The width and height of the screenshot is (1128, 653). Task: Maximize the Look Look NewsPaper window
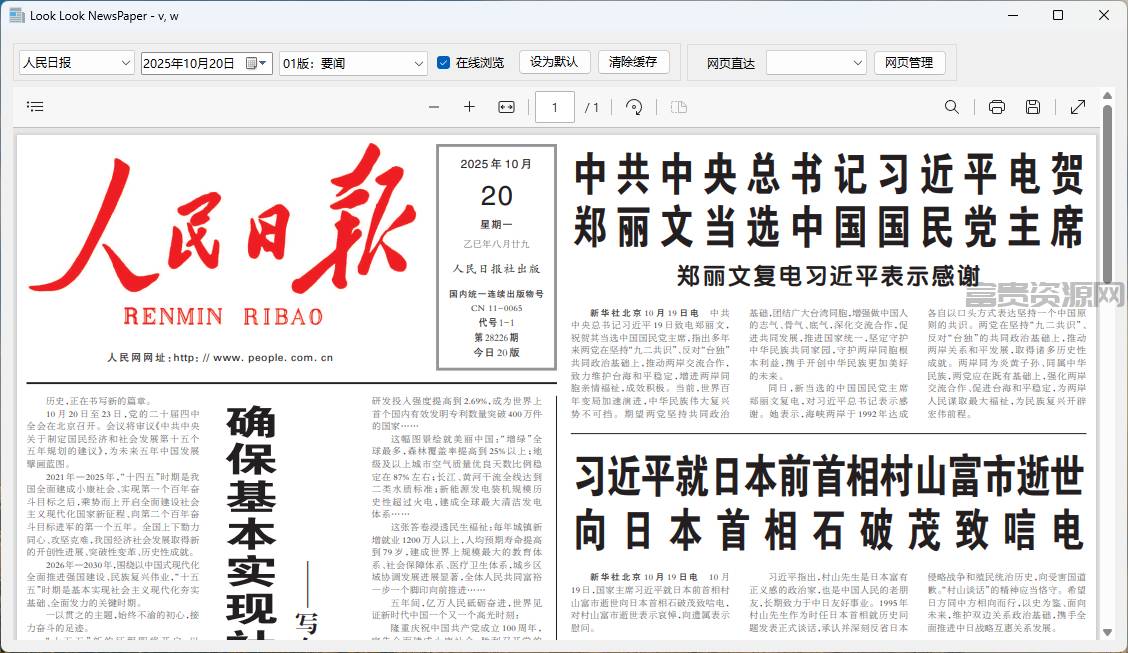1058,15
